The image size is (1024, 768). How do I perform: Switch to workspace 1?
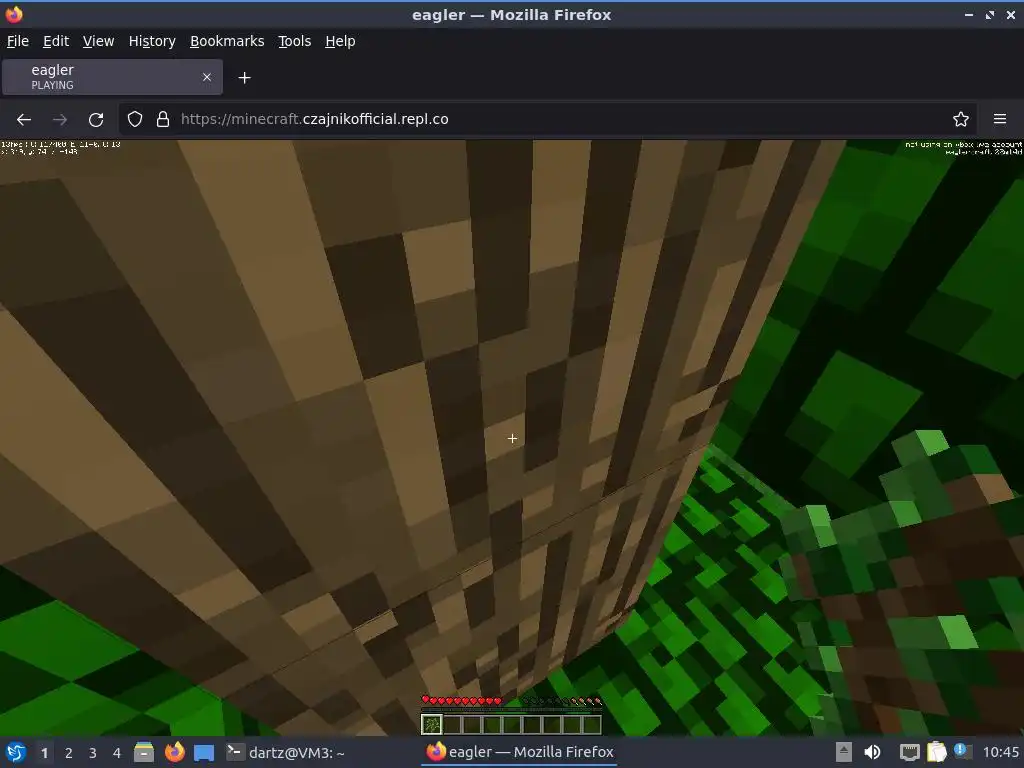click(x=44, y=753)
